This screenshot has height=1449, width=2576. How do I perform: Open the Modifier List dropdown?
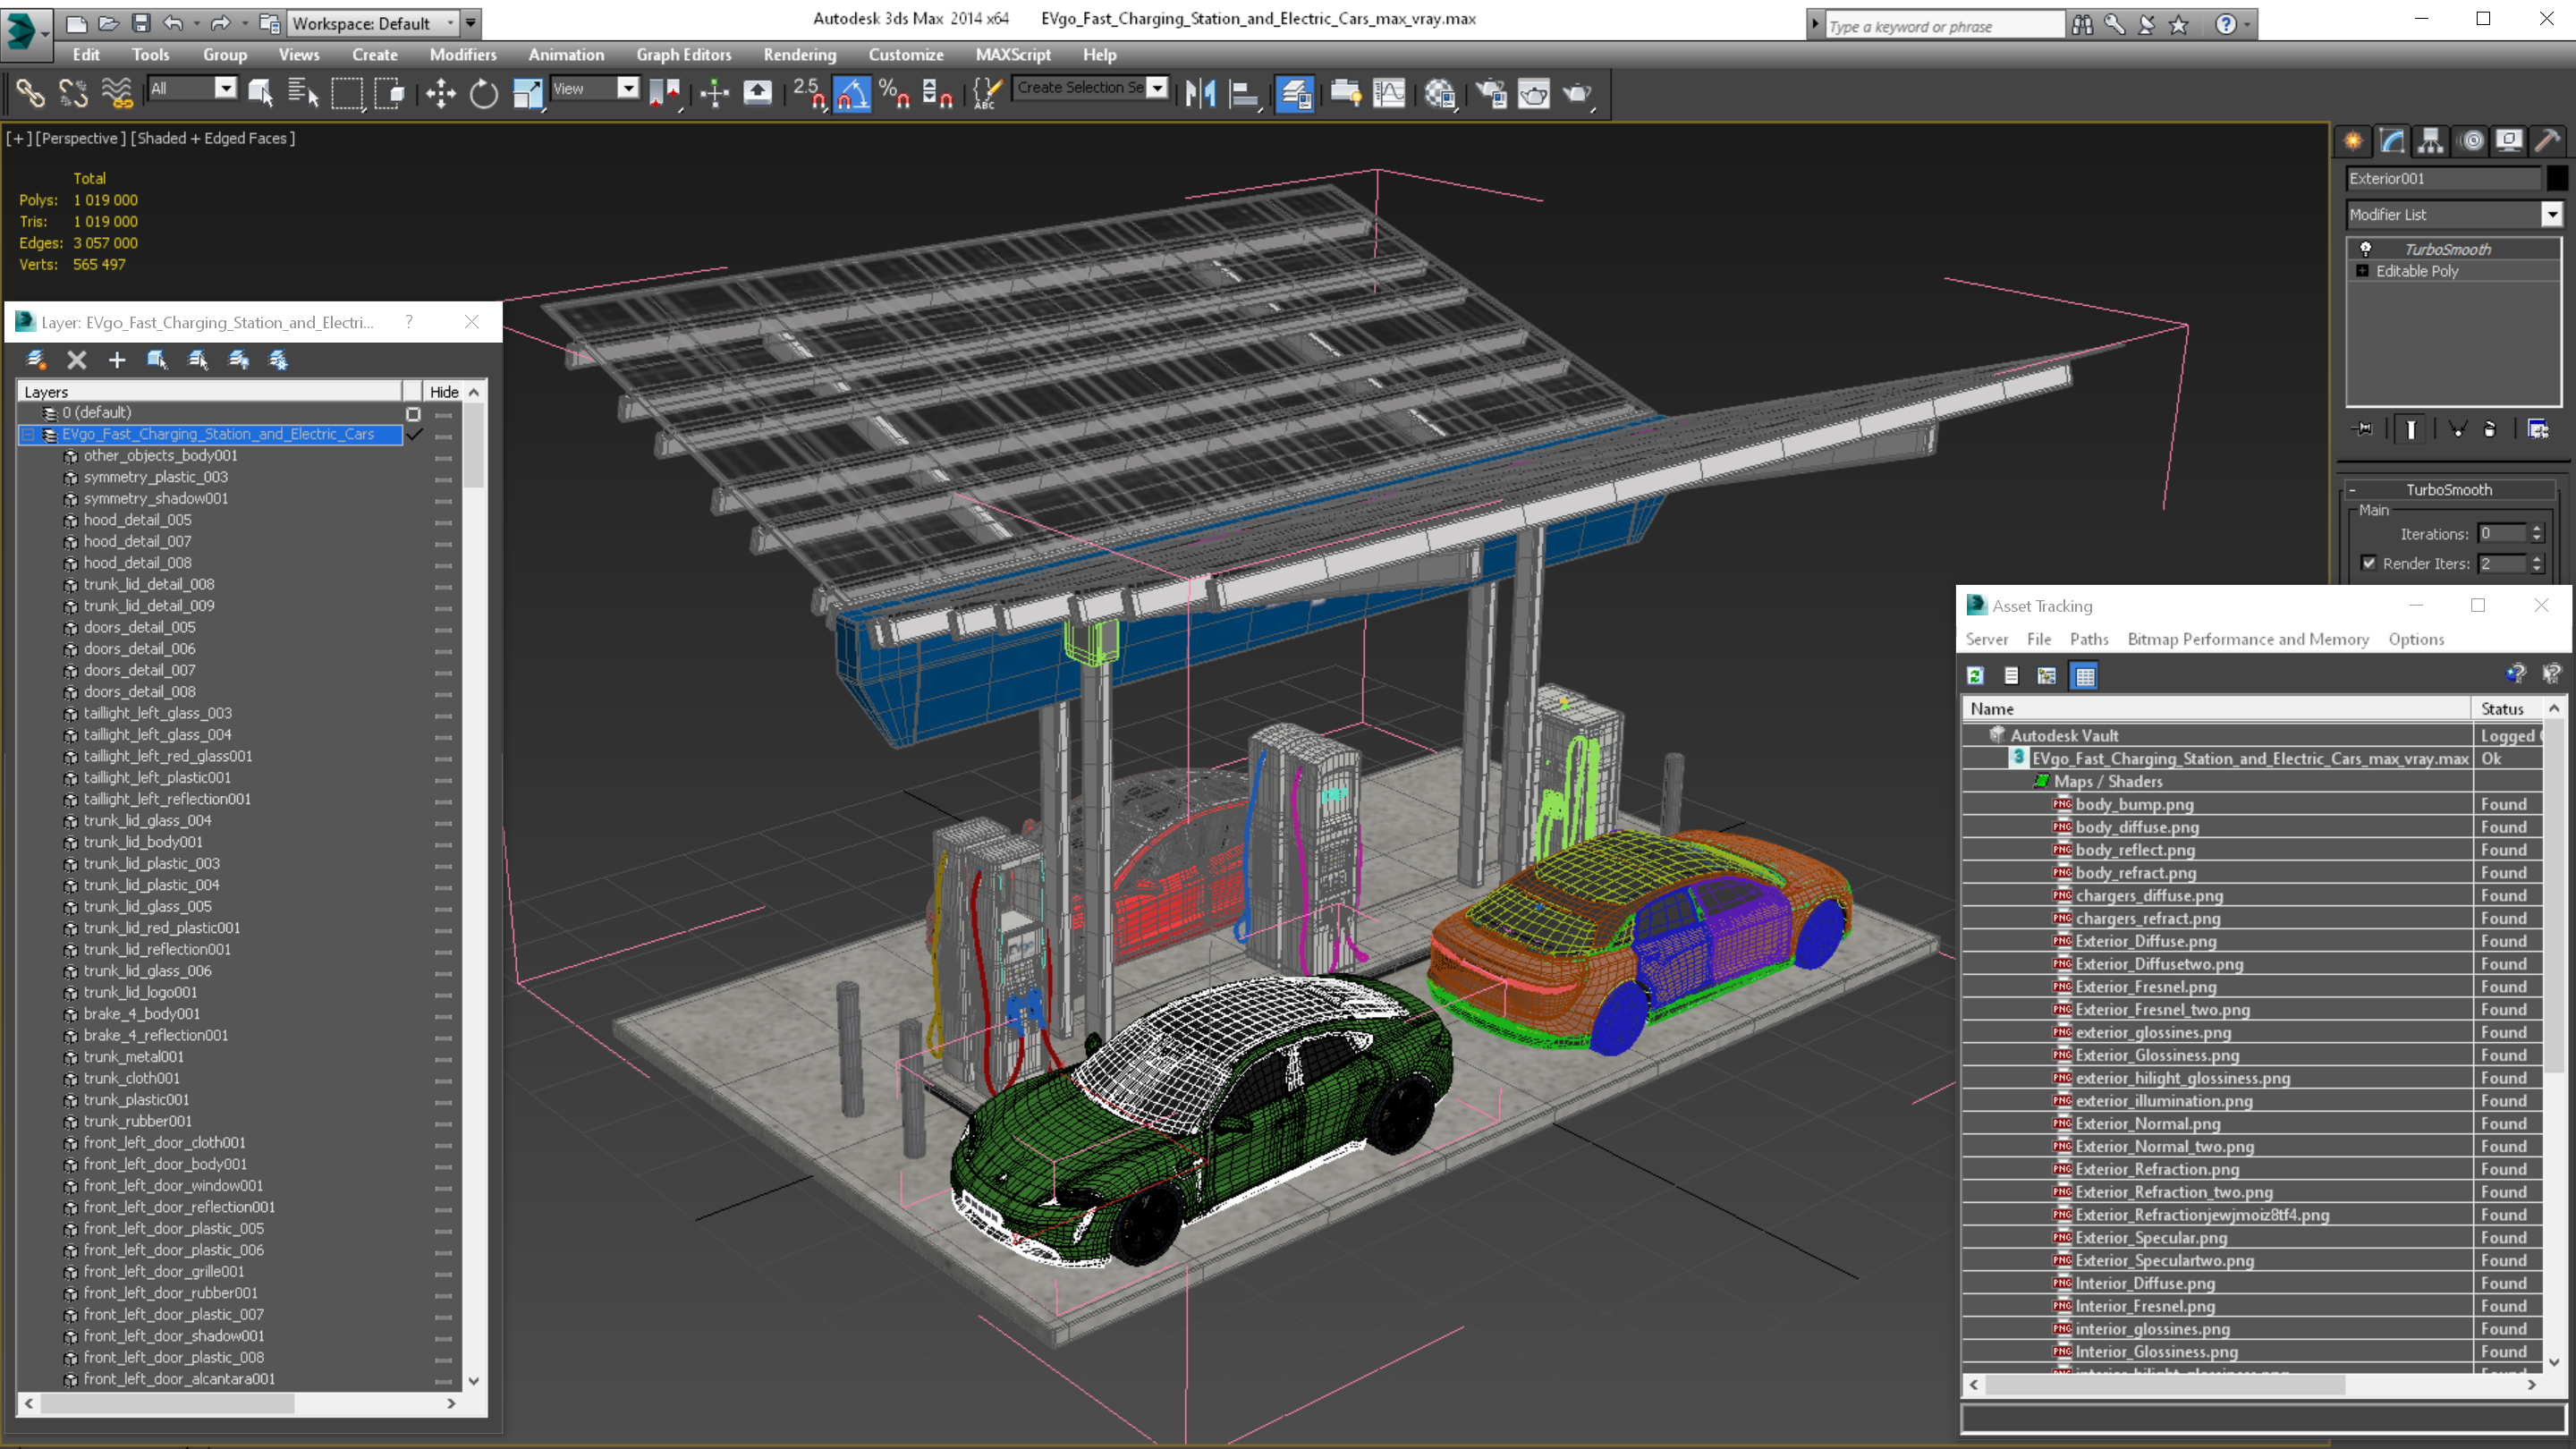[x=2551, y=214]
